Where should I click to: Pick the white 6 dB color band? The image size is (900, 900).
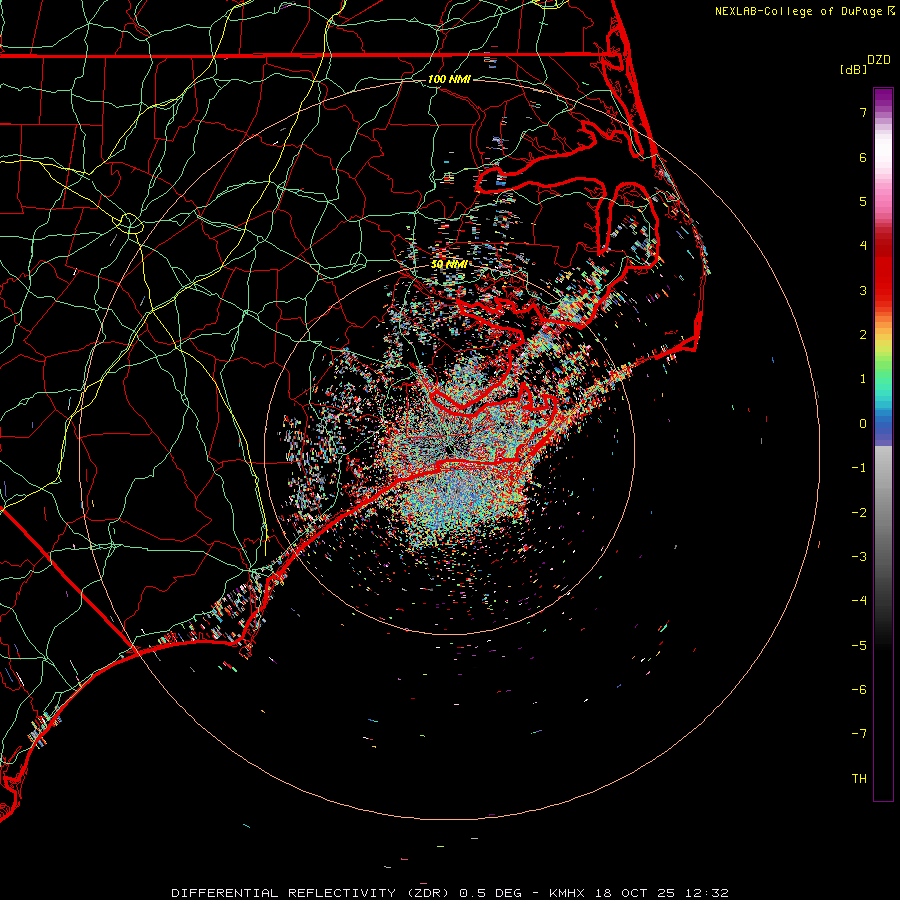(x=883, y=157)
